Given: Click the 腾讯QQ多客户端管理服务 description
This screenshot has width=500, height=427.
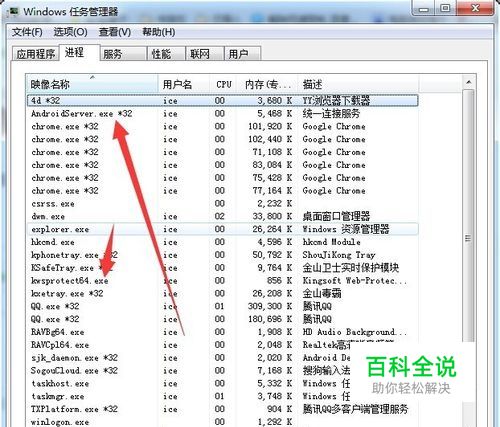Looking at the screenshot, I should [355, 409].
